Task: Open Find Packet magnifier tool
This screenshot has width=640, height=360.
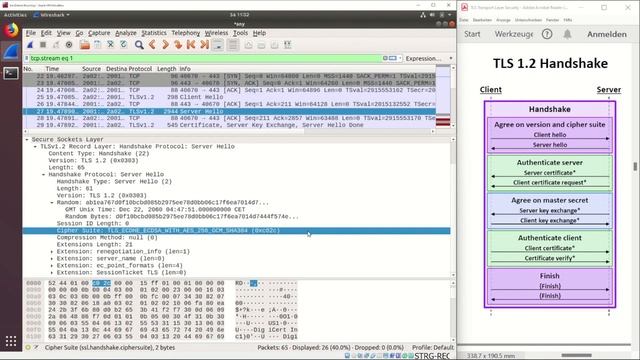Action: tap(139, 45)
